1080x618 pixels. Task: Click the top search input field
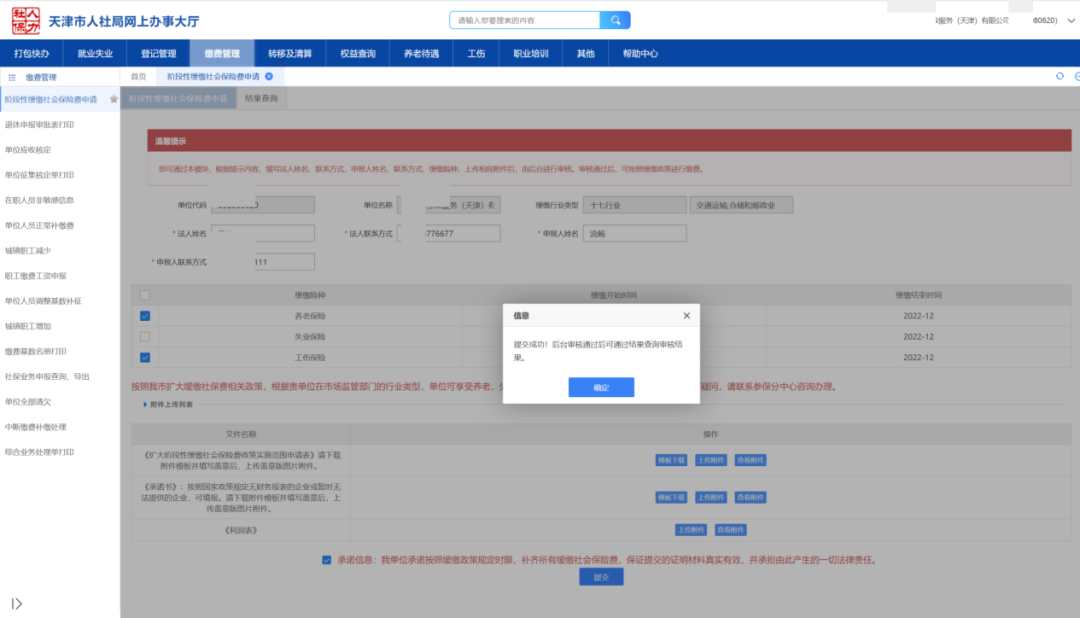tap(524, 20)
